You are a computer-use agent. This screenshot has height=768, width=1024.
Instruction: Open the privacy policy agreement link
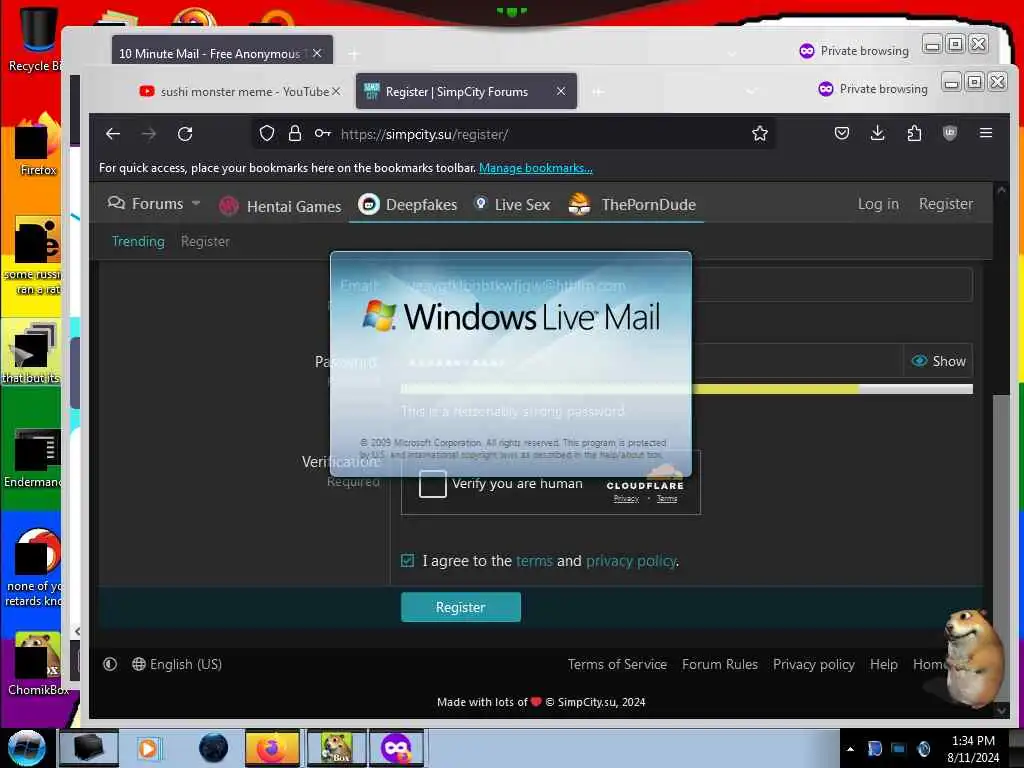pyautogui.click(x=630, y=560)
